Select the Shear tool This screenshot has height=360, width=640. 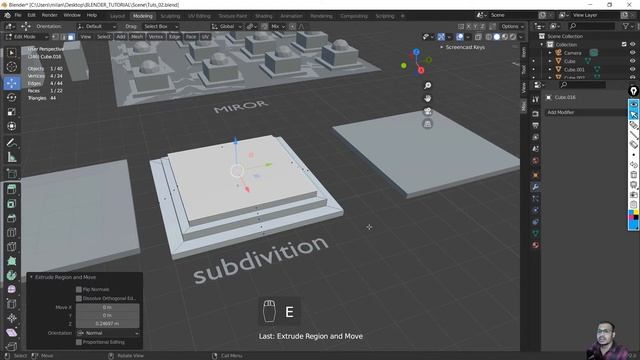click(11, 332)
